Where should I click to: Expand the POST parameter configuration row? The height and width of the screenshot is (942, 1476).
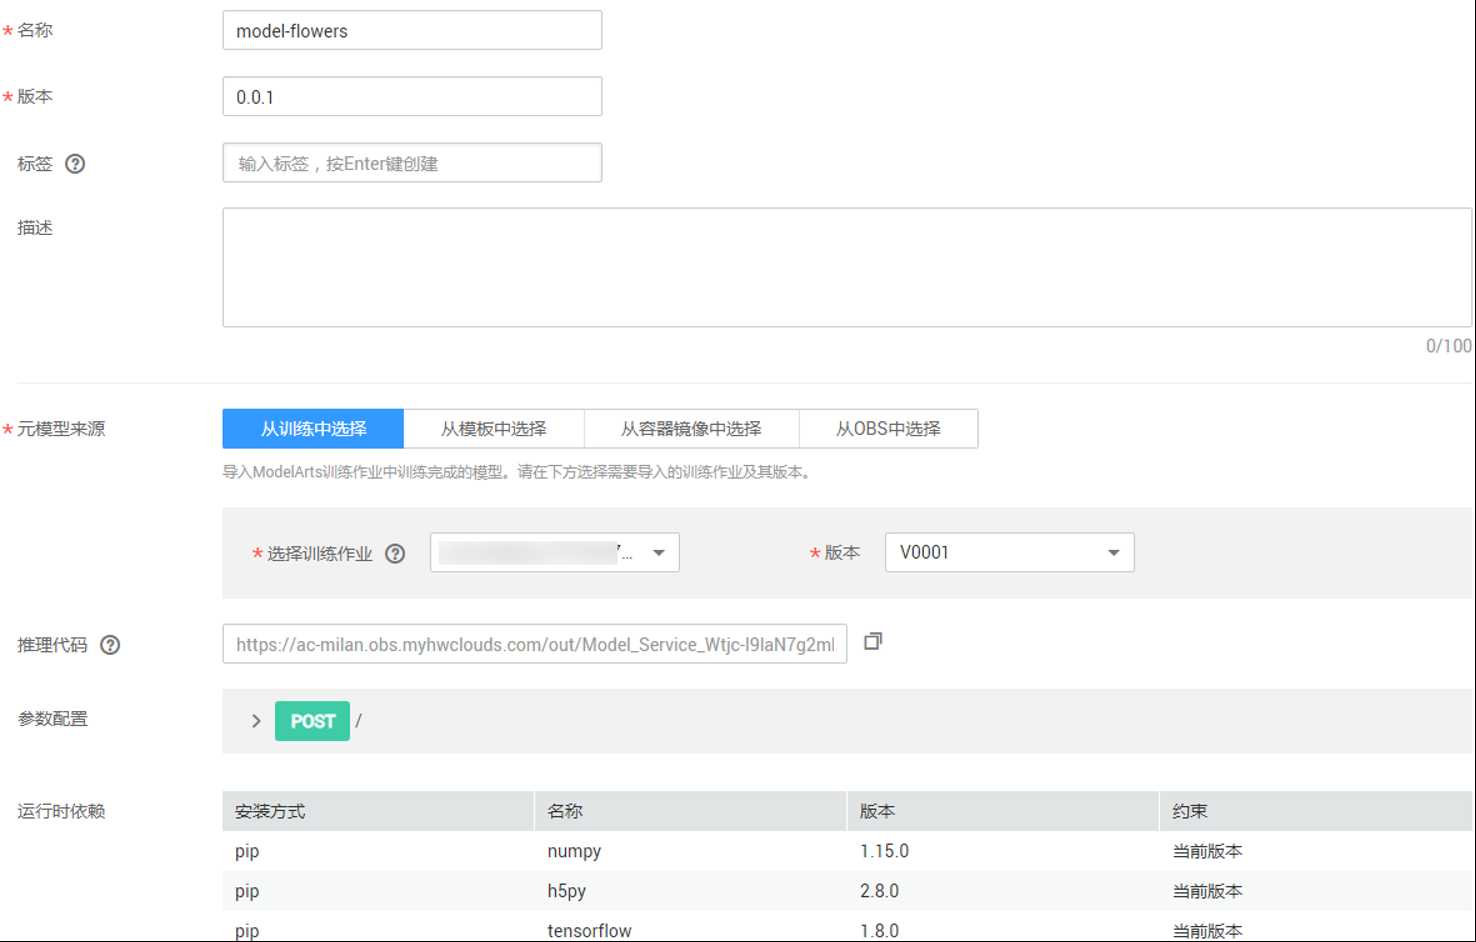click(256, 721)
